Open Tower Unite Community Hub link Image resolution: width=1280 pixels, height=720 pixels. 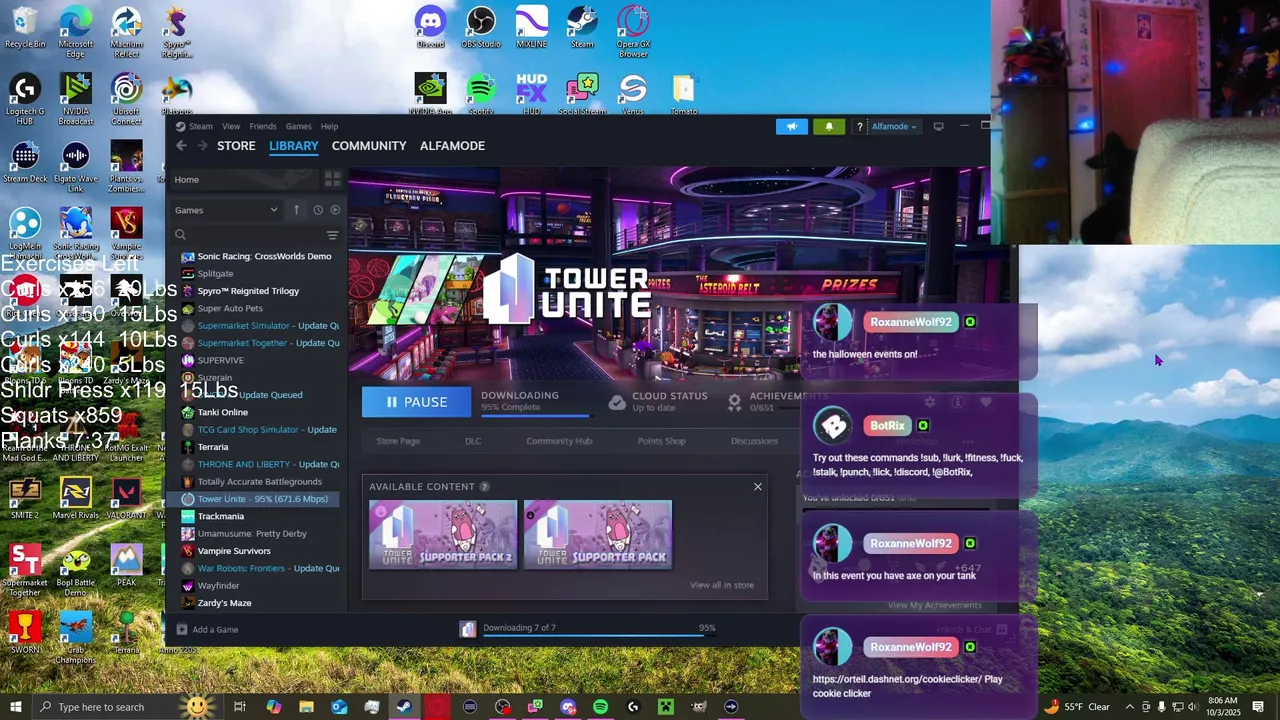tap(559, 441)
